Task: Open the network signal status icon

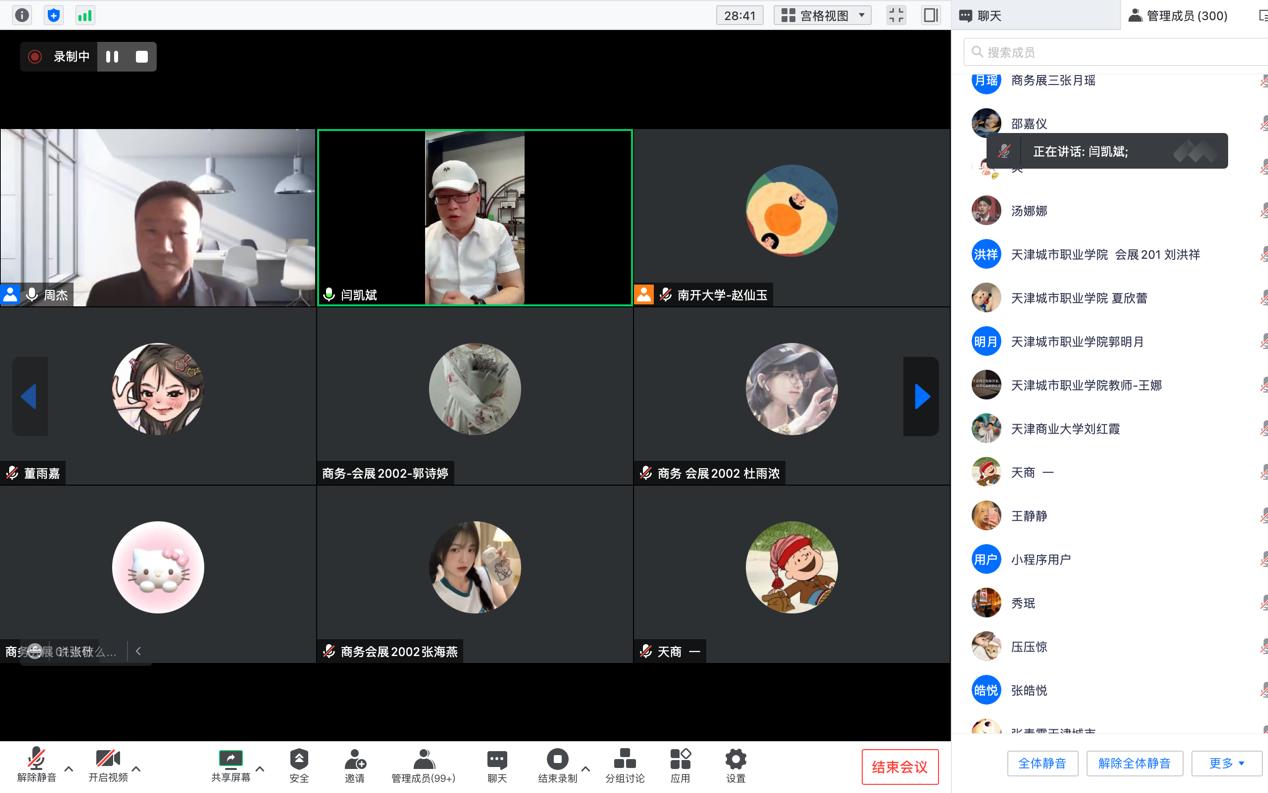Action: coord(85,15)
